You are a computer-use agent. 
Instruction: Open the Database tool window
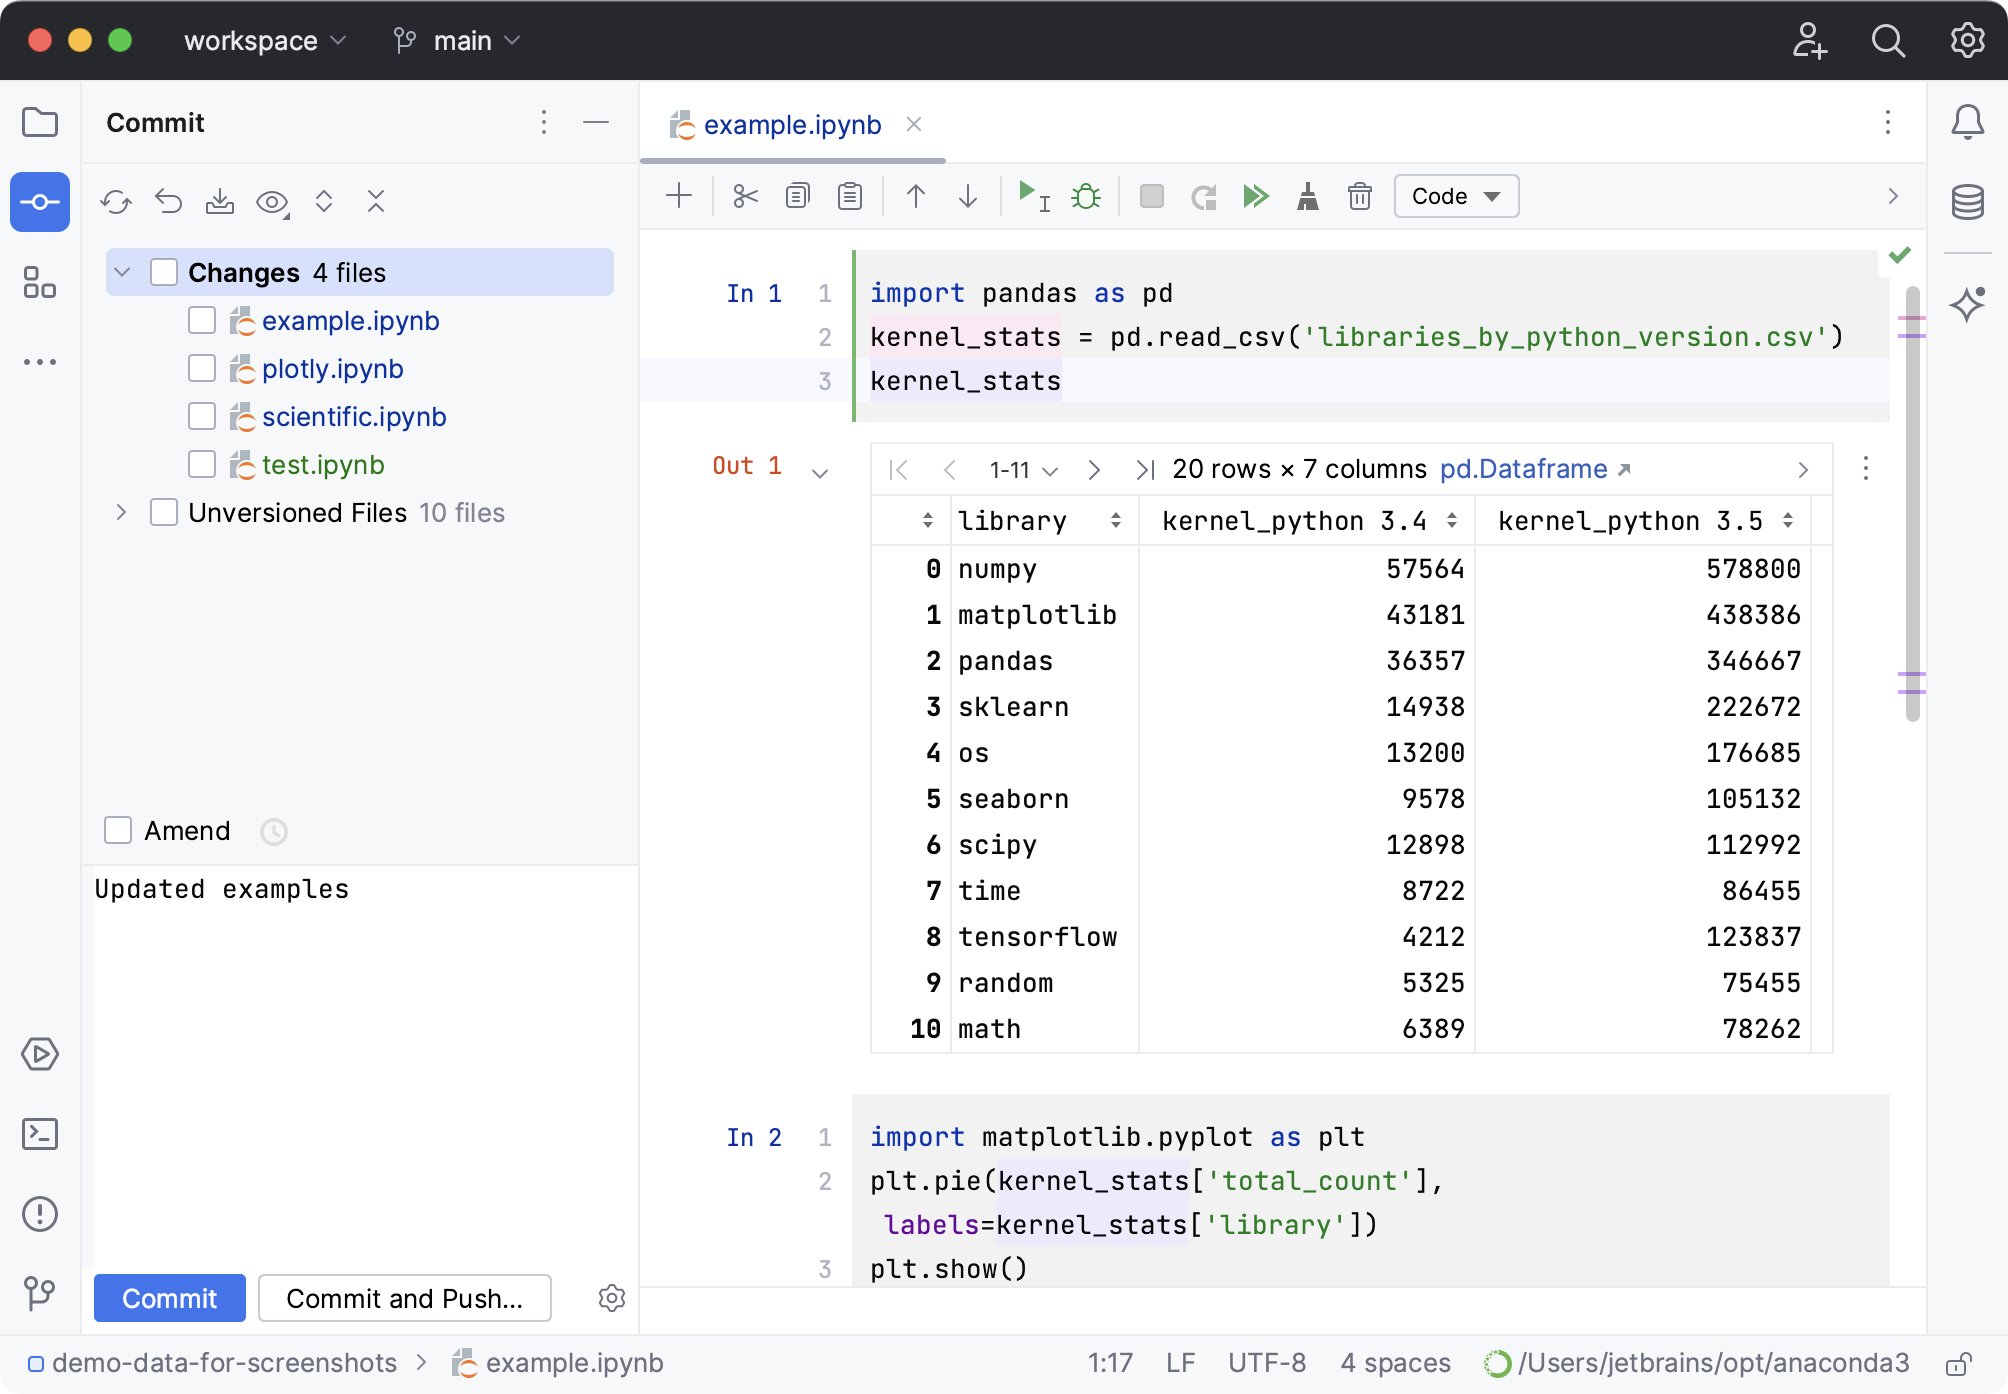click(x=1968, y=202)
